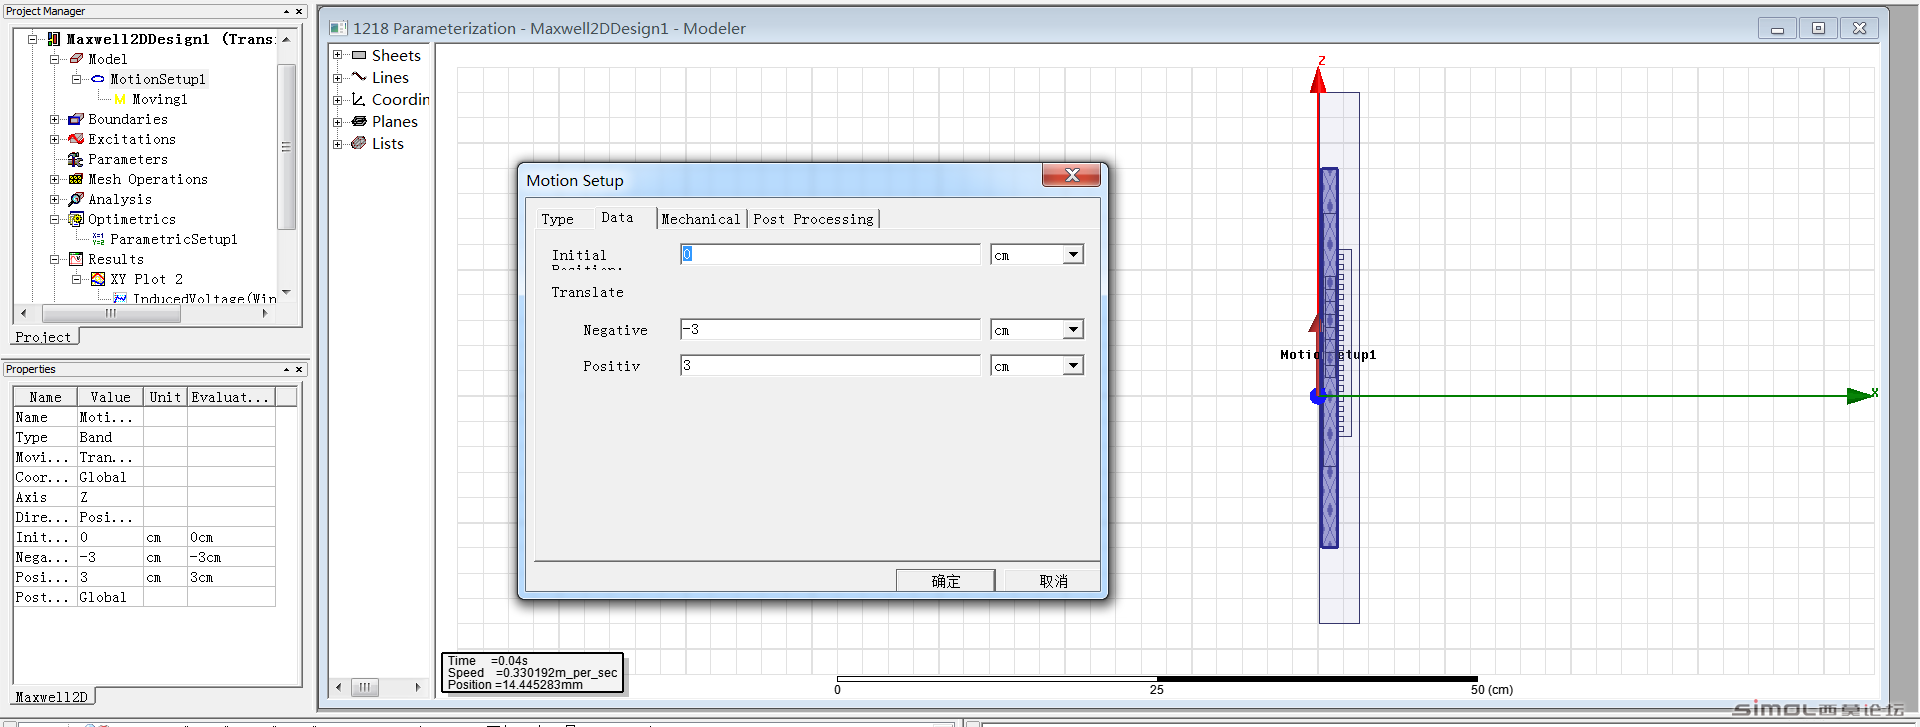Click the Negative translate limit field
Screen dimensions: 1920x727
(830, 329)
